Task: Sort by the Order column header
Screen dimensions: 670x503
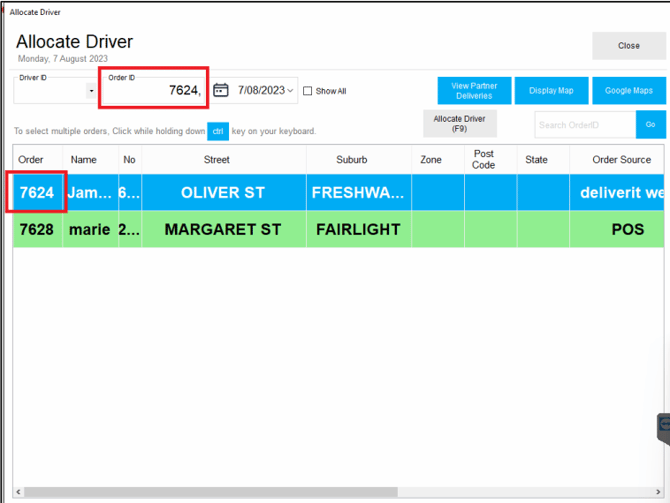Action: point(31,160)
